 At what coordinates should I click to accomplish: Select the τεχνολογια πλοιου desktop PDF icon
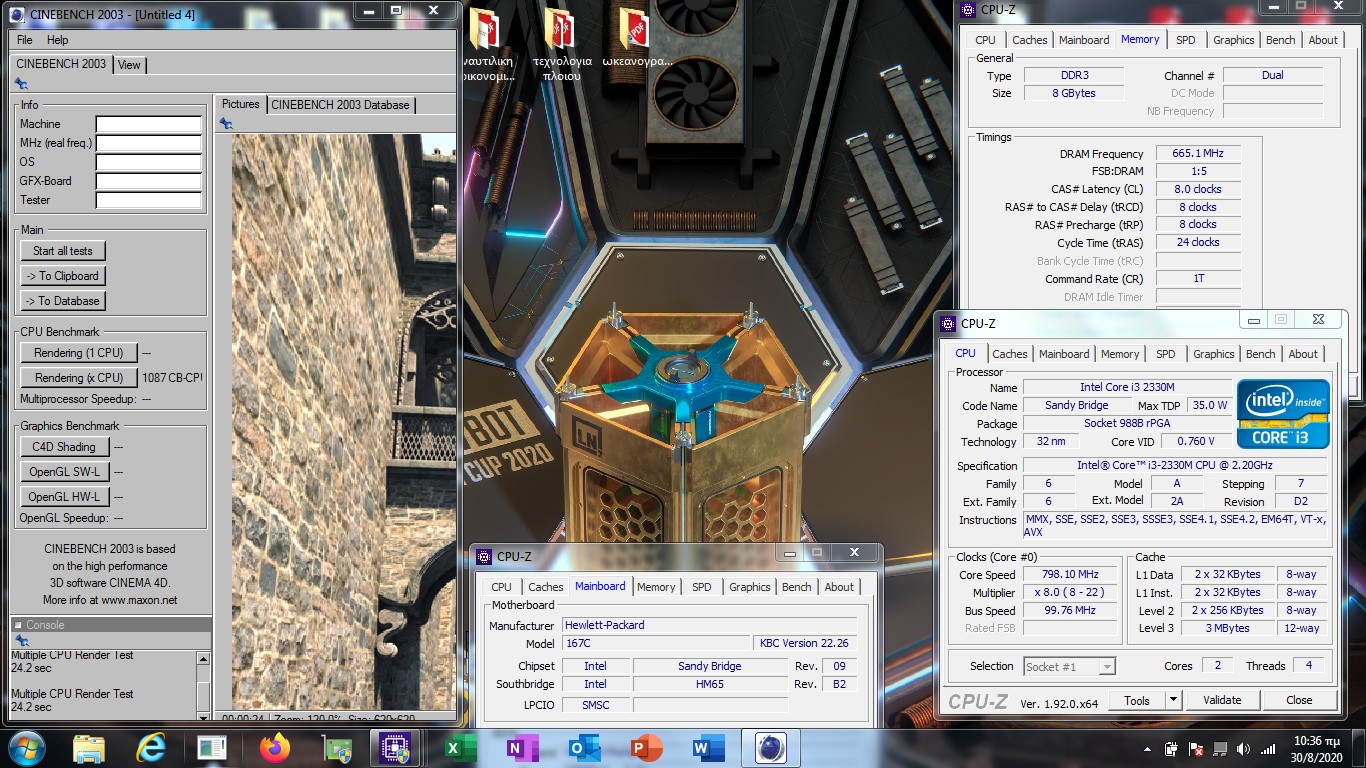pos(562,45)
